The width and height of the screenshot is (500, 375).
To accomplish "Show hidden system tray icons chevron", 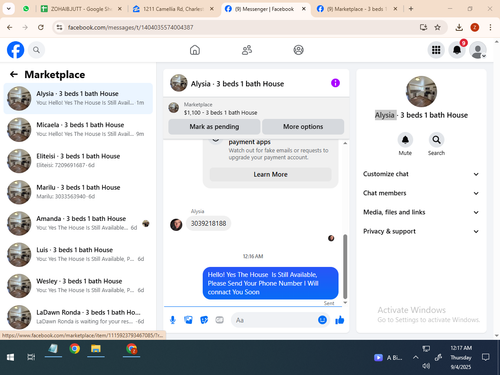I will pos(416,357).
